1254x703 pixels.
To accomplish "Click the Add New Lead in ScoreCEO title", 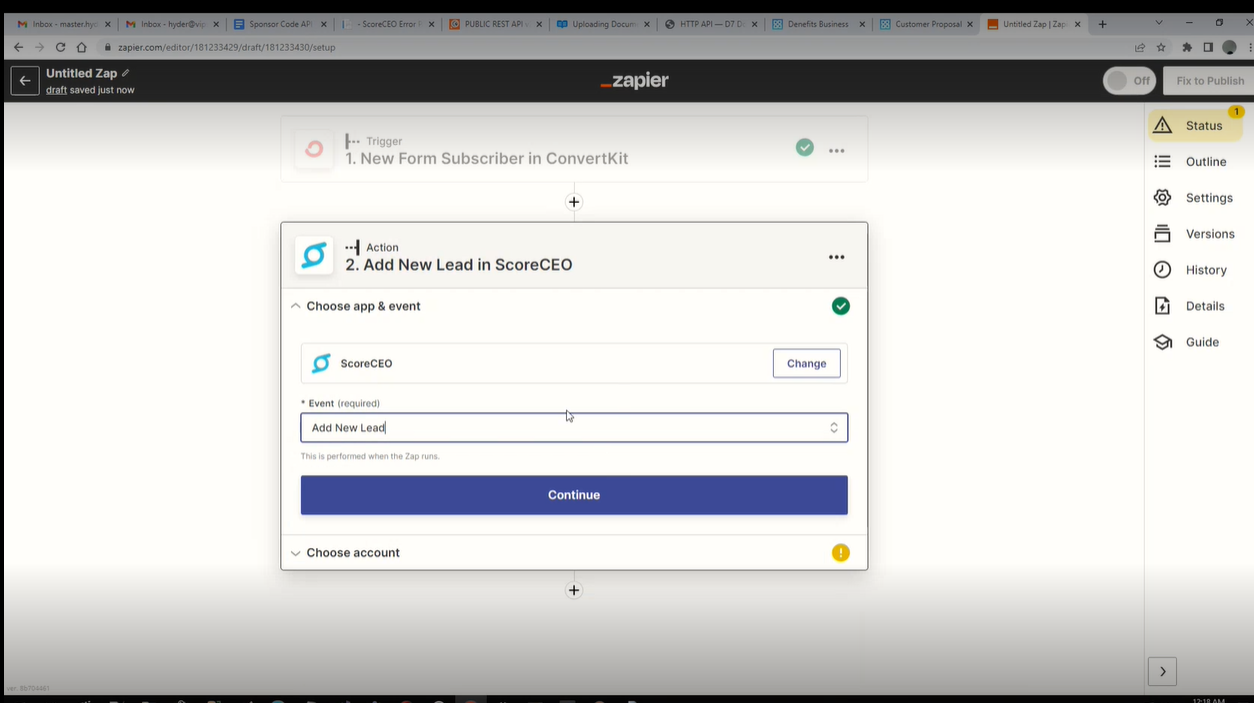I will click(x=459, y=265).
